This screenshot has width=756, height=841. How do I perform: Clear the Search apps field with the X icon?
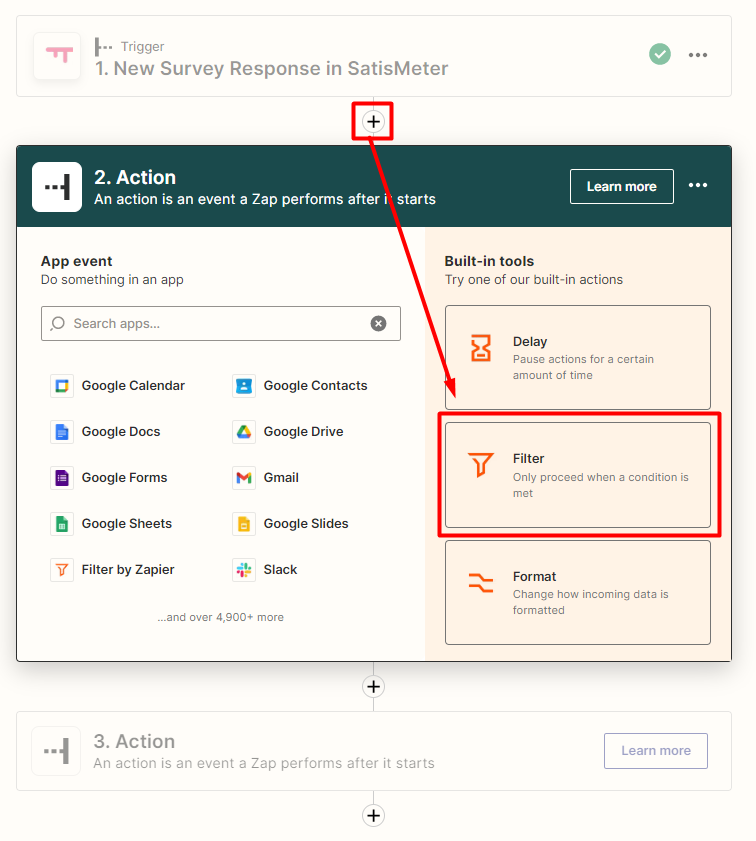379,323
